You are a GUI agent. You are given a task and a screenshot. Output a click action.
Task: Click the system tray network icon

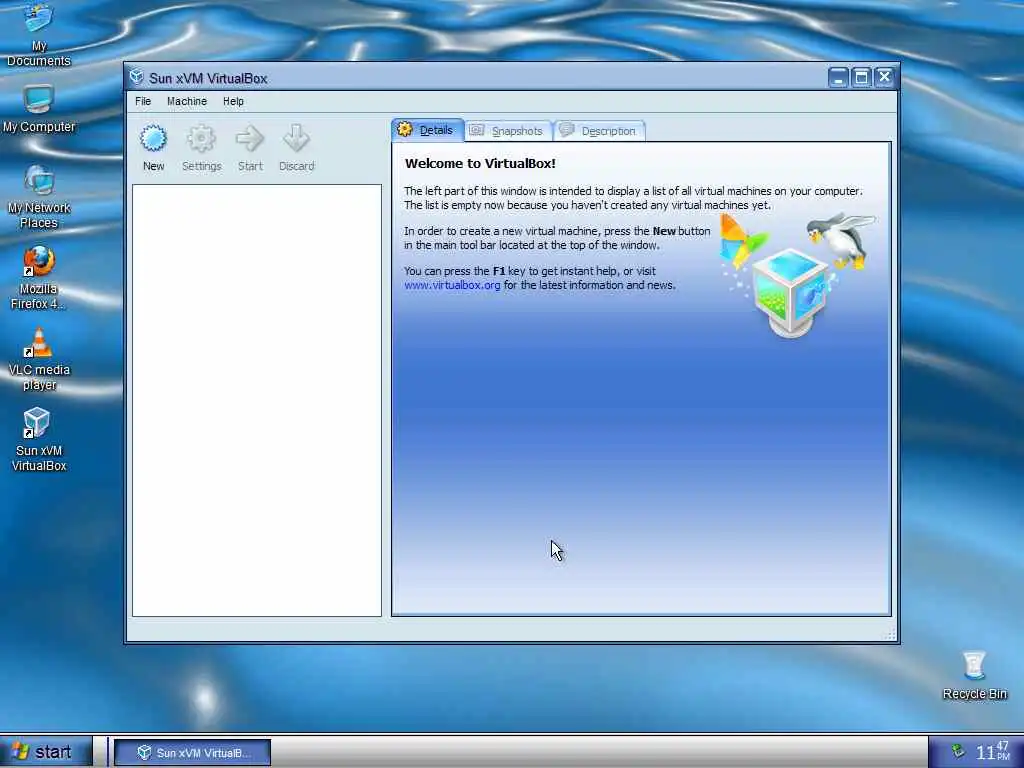[957, 752]
